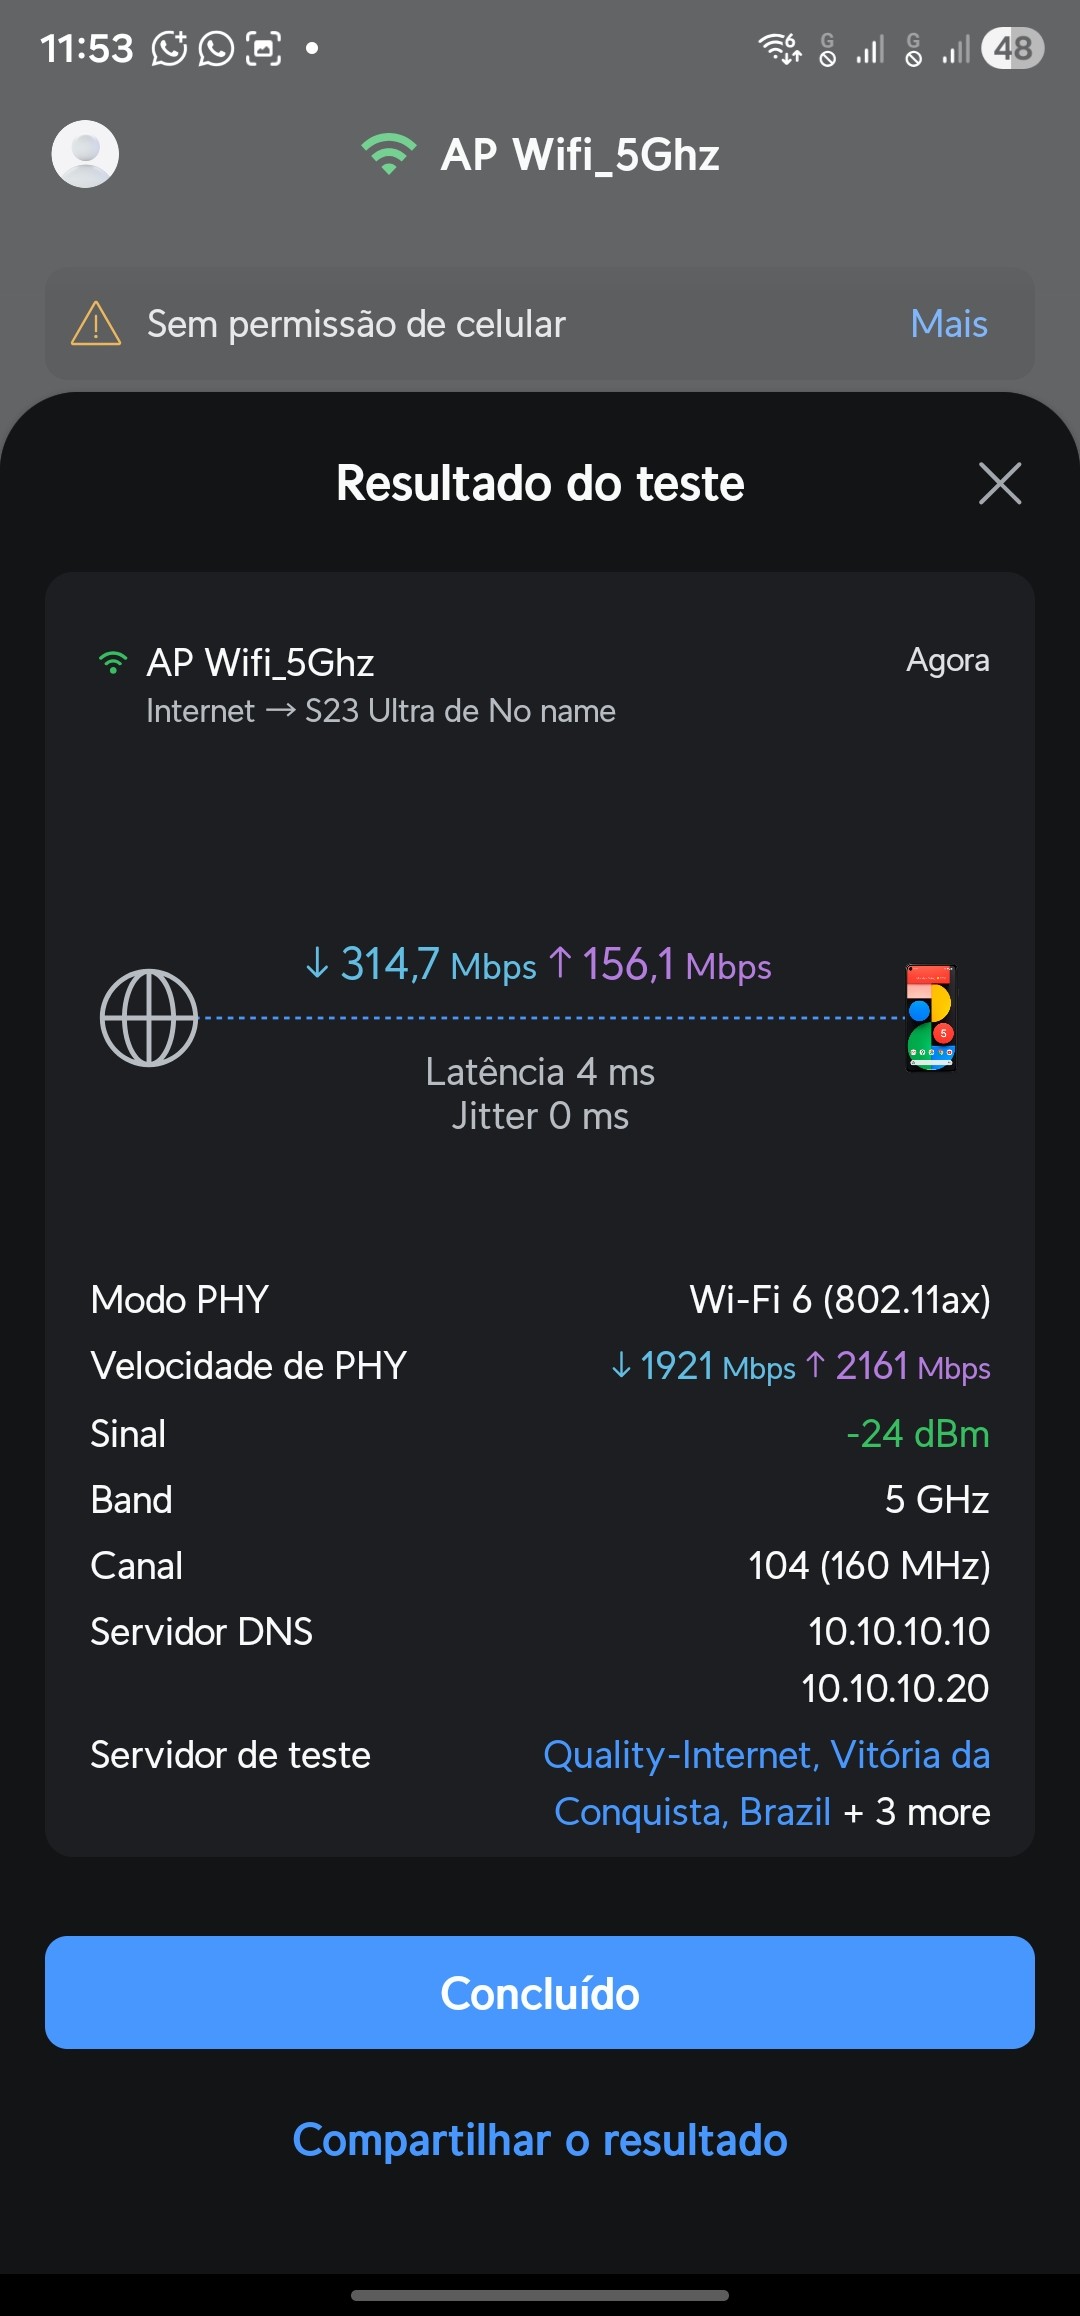Tap the phone device thumbnail
The width and height of the screenshot is (1080, 2316).
(931, 1018)
